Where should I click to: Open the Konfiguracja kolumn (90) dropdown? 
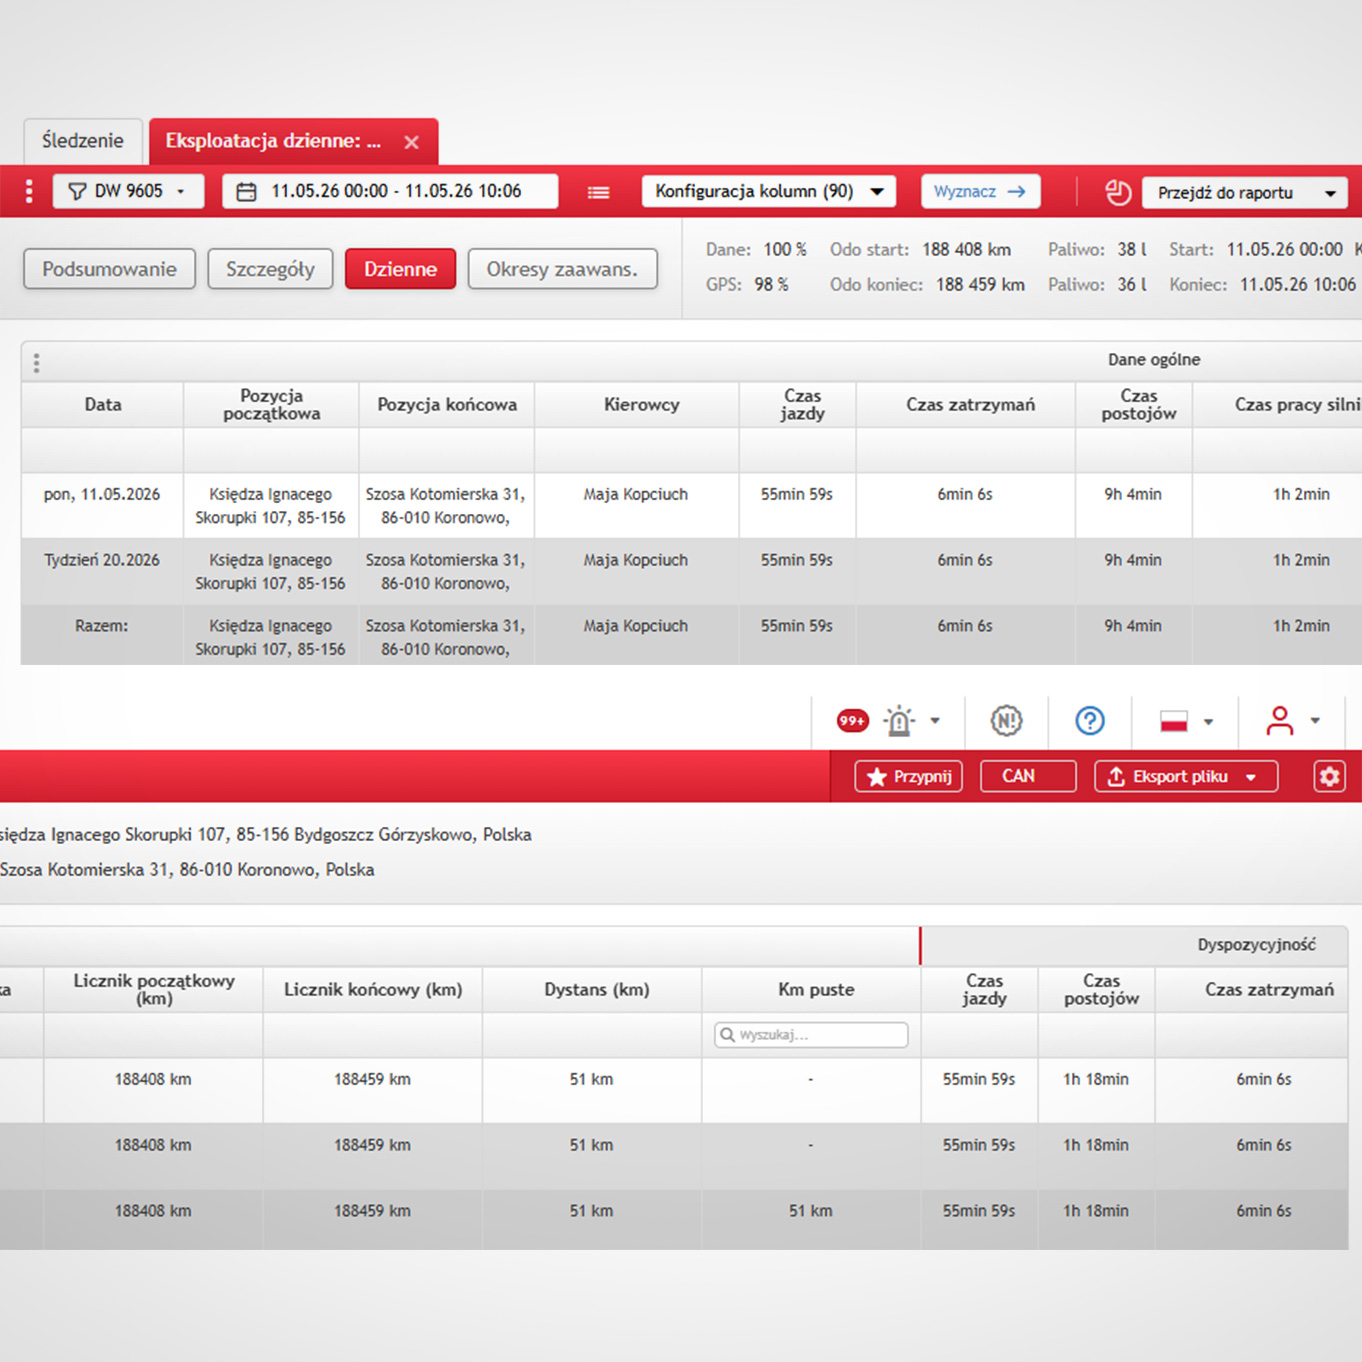point(768,191)
